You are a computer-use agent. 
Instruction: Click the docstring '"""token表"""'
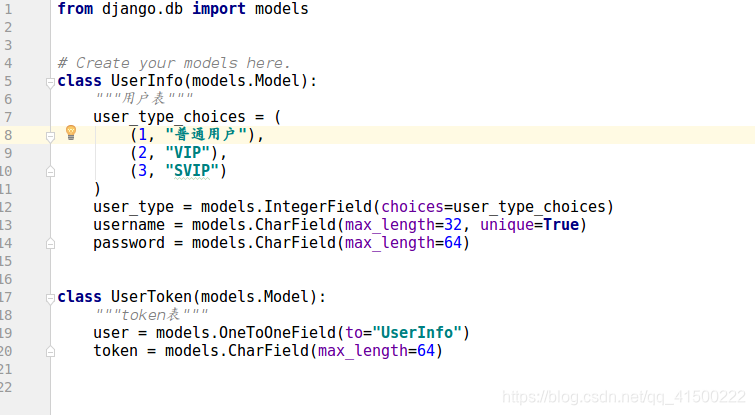[x=152, y=314]
